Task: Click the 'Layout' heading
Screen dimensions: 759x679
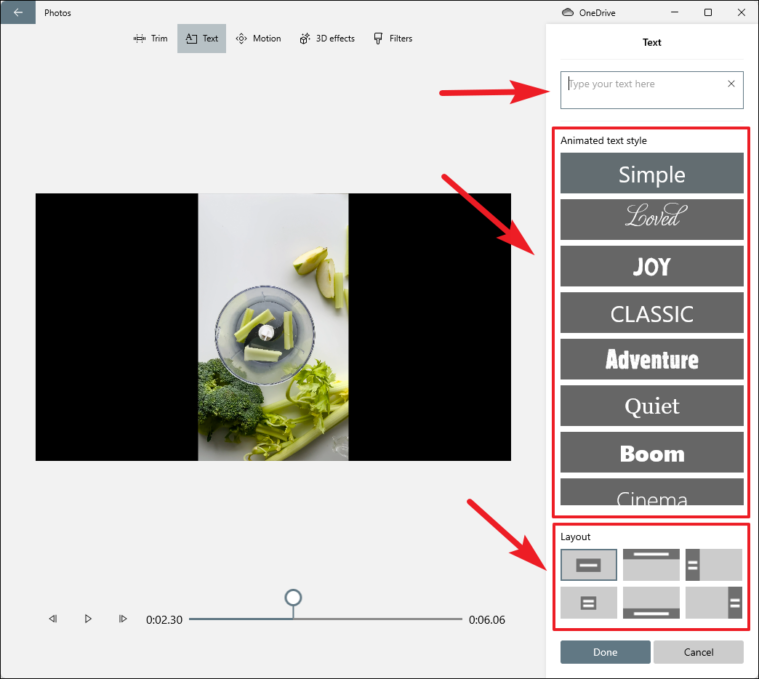Action: [575, 537]
